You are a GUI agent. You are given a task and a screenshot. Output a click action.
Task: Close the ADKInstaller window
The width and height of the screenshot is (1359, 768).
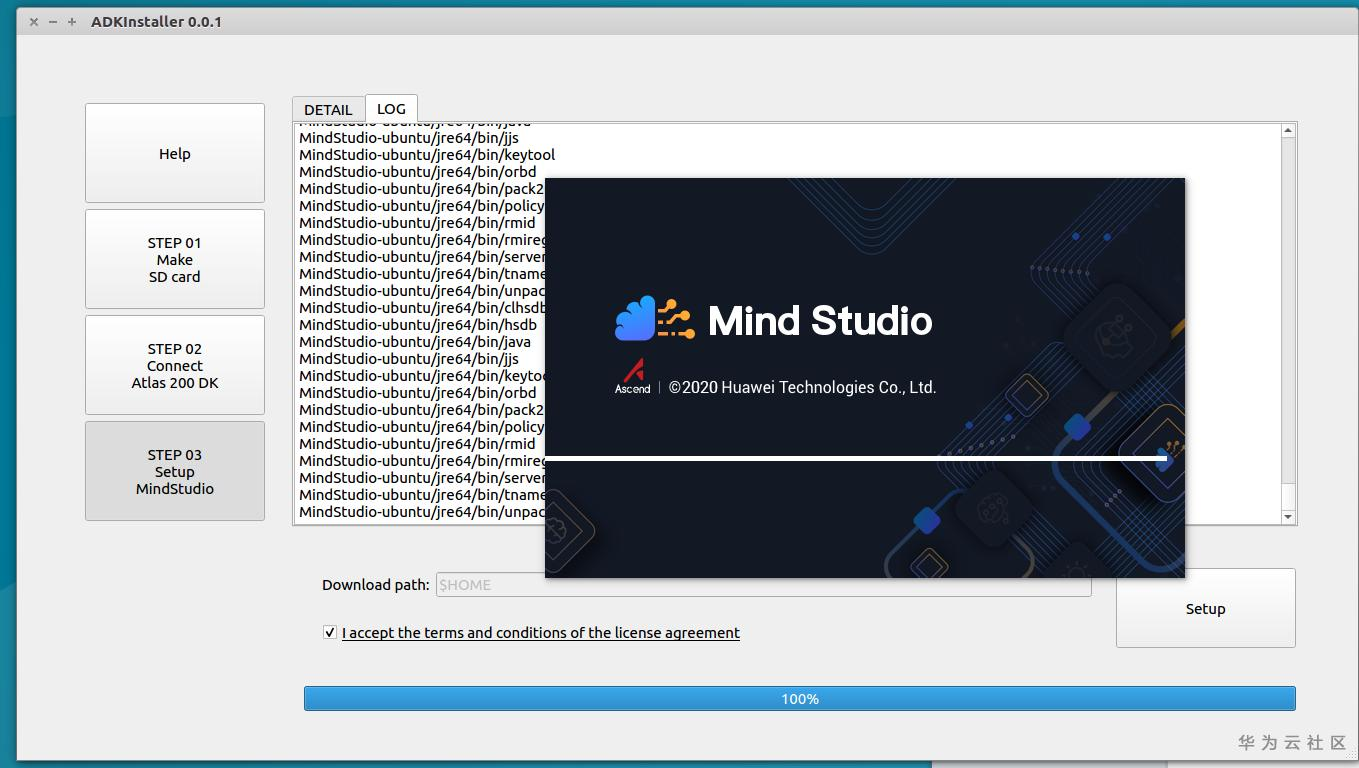34,21
